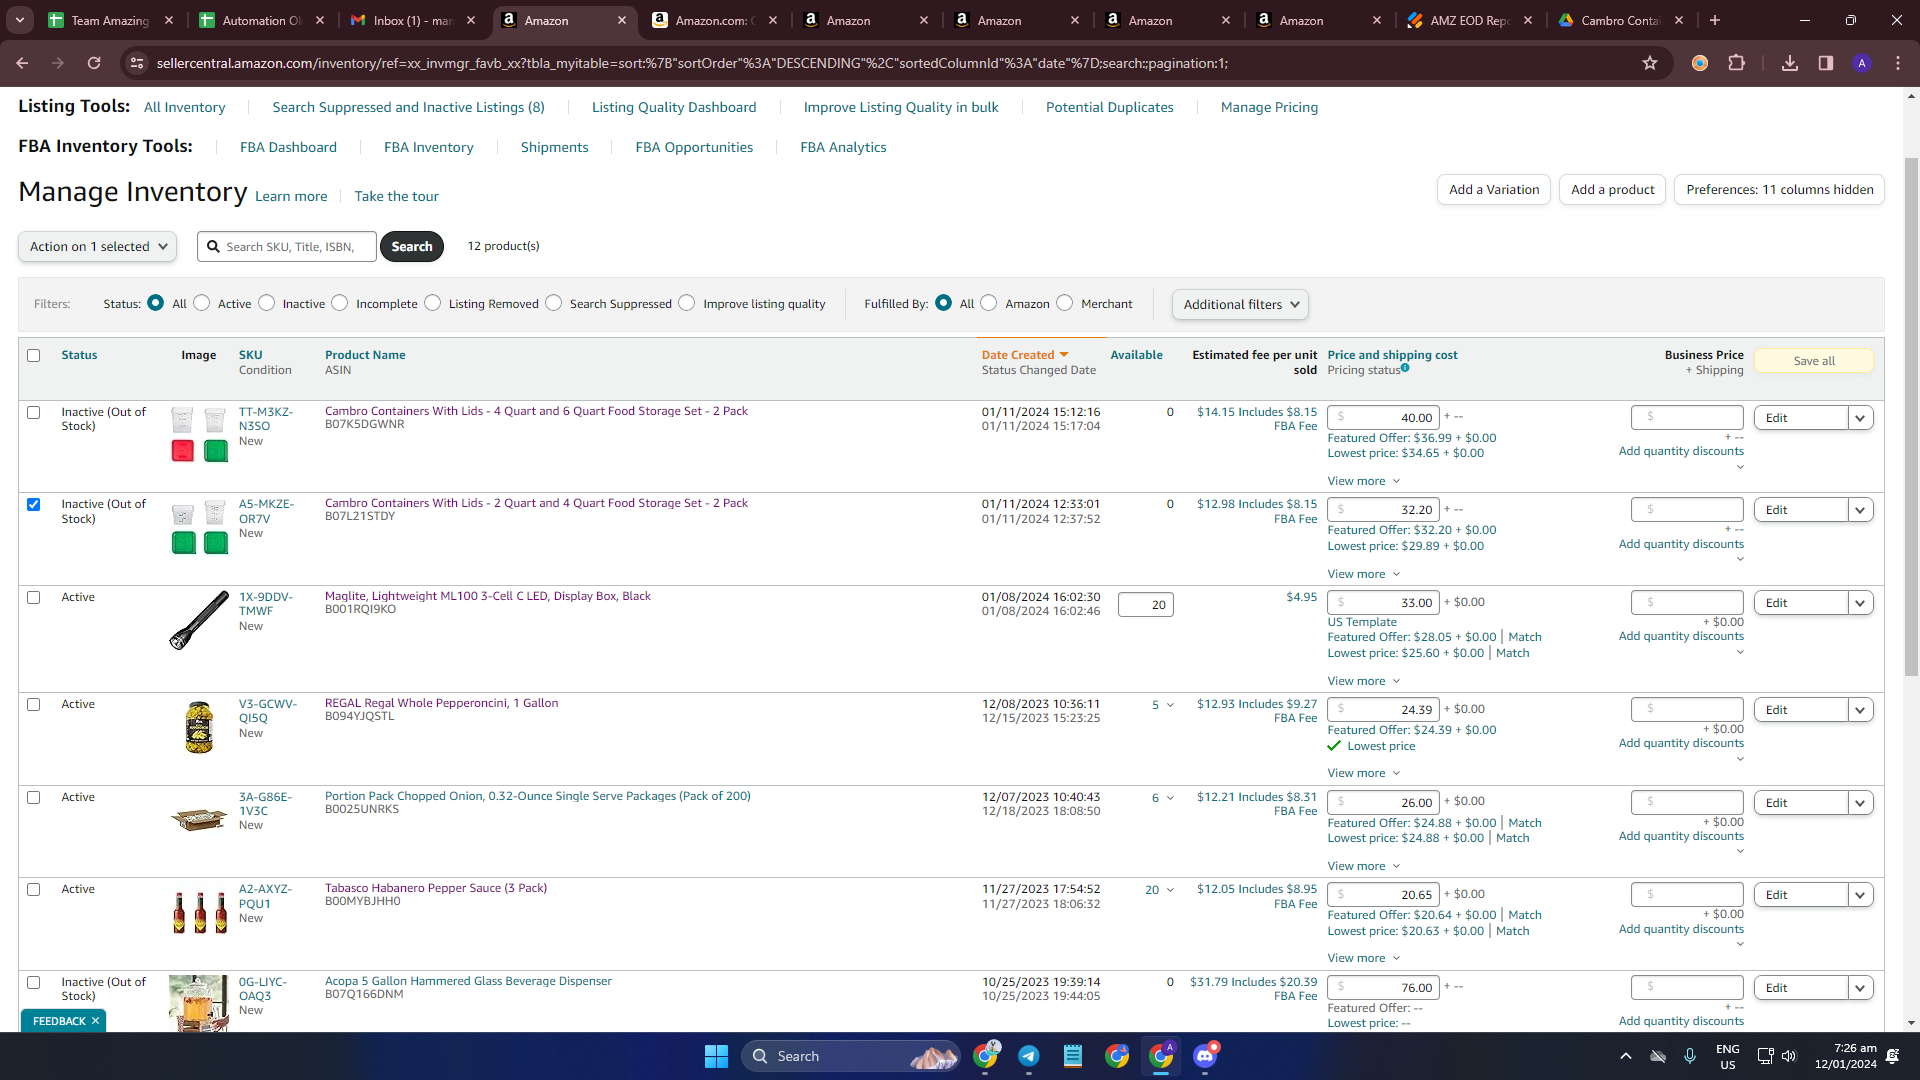Open the notification center icon
The width and height of the screenshot is (1920, 1080).
[x=1893, y=1056]
